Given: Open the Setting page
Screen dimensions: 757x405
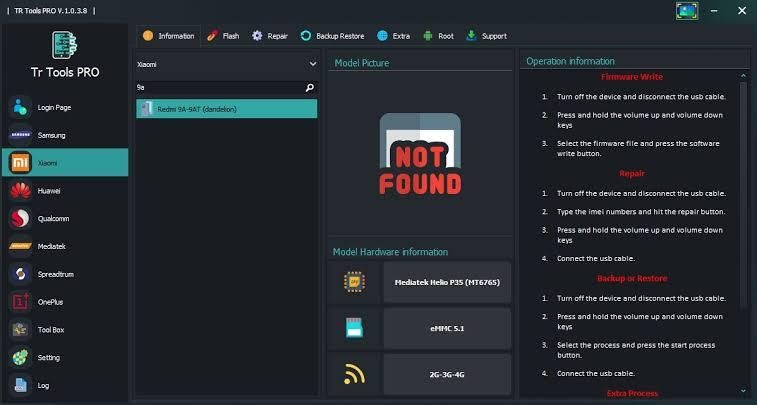Looking at the screenshot, I should [x=65, y=358].
